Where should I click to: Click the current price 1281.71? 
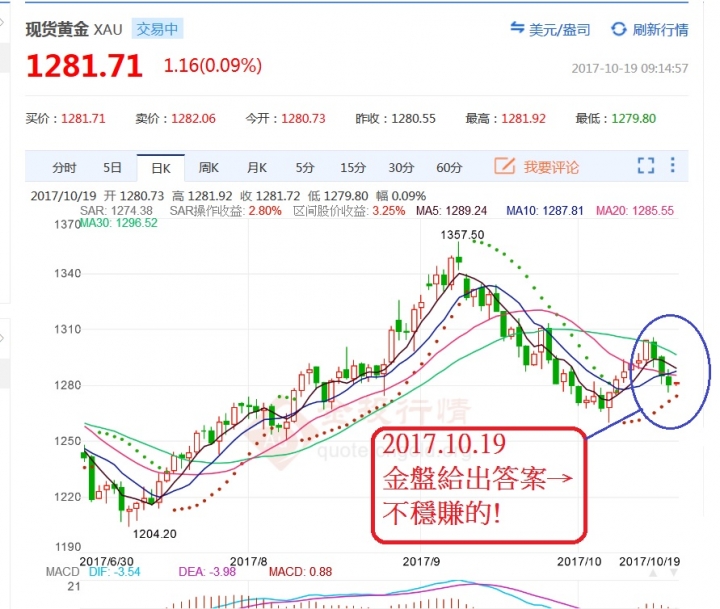point(84,66)
